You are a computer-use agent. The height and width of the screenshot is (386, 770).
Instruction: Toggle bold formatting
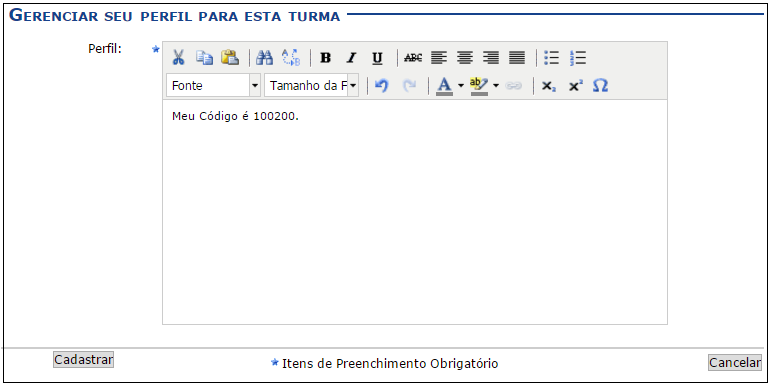[x=325, y=58]
